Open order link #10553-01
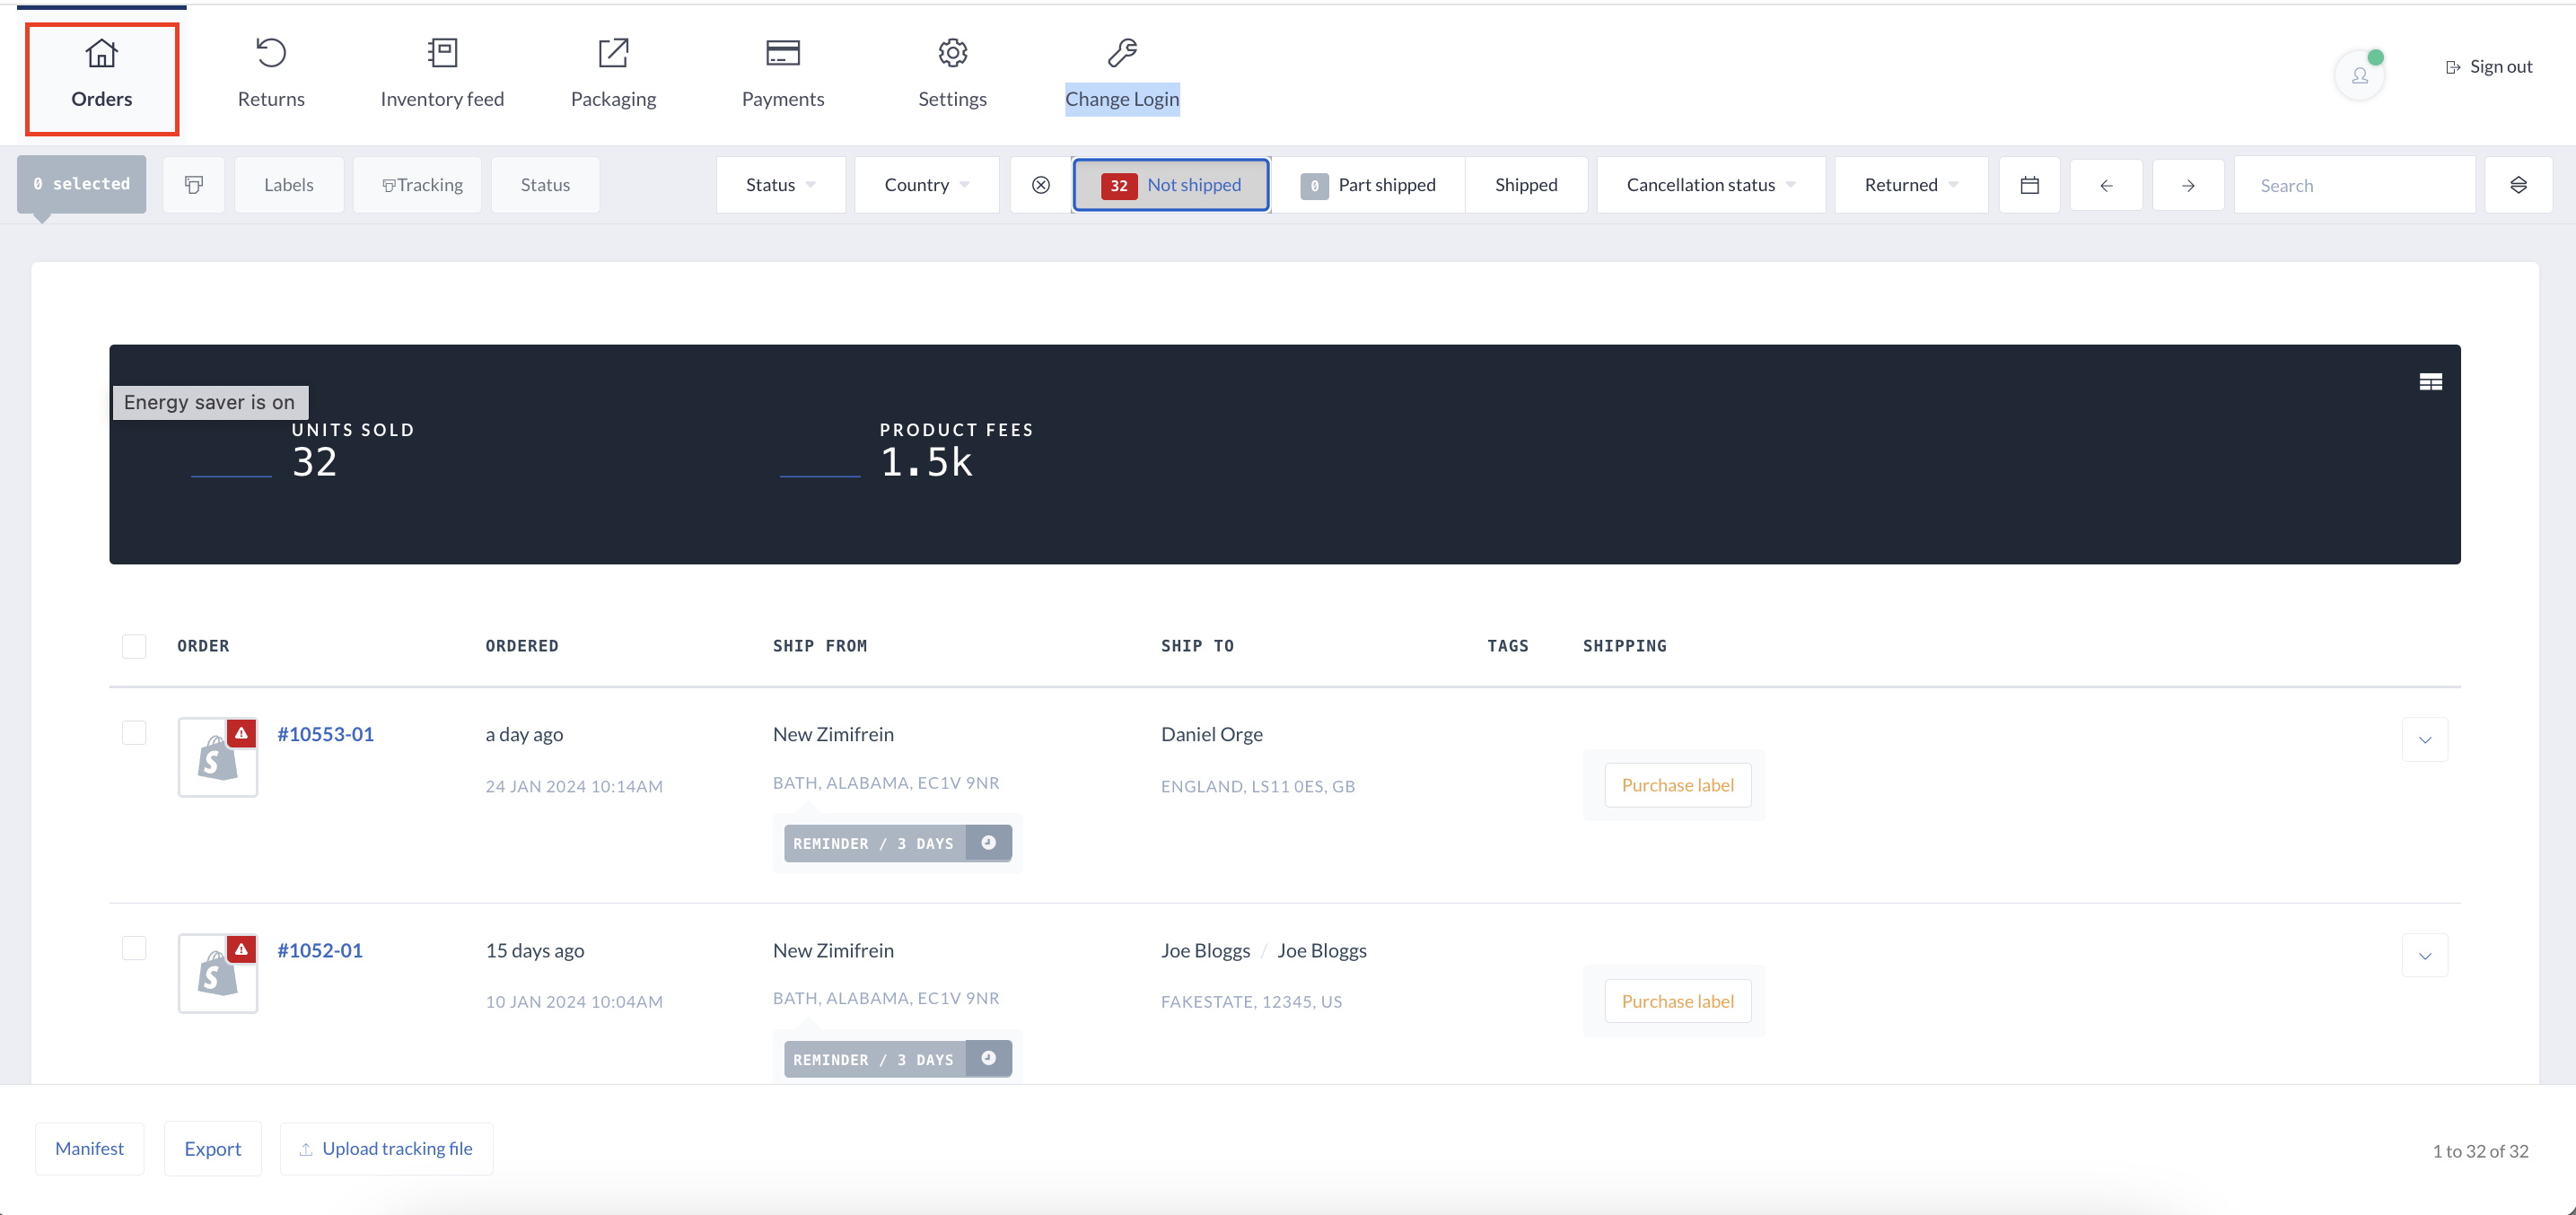The image size is (2576, 1215). pyautogui.click(x=326, y=734)
